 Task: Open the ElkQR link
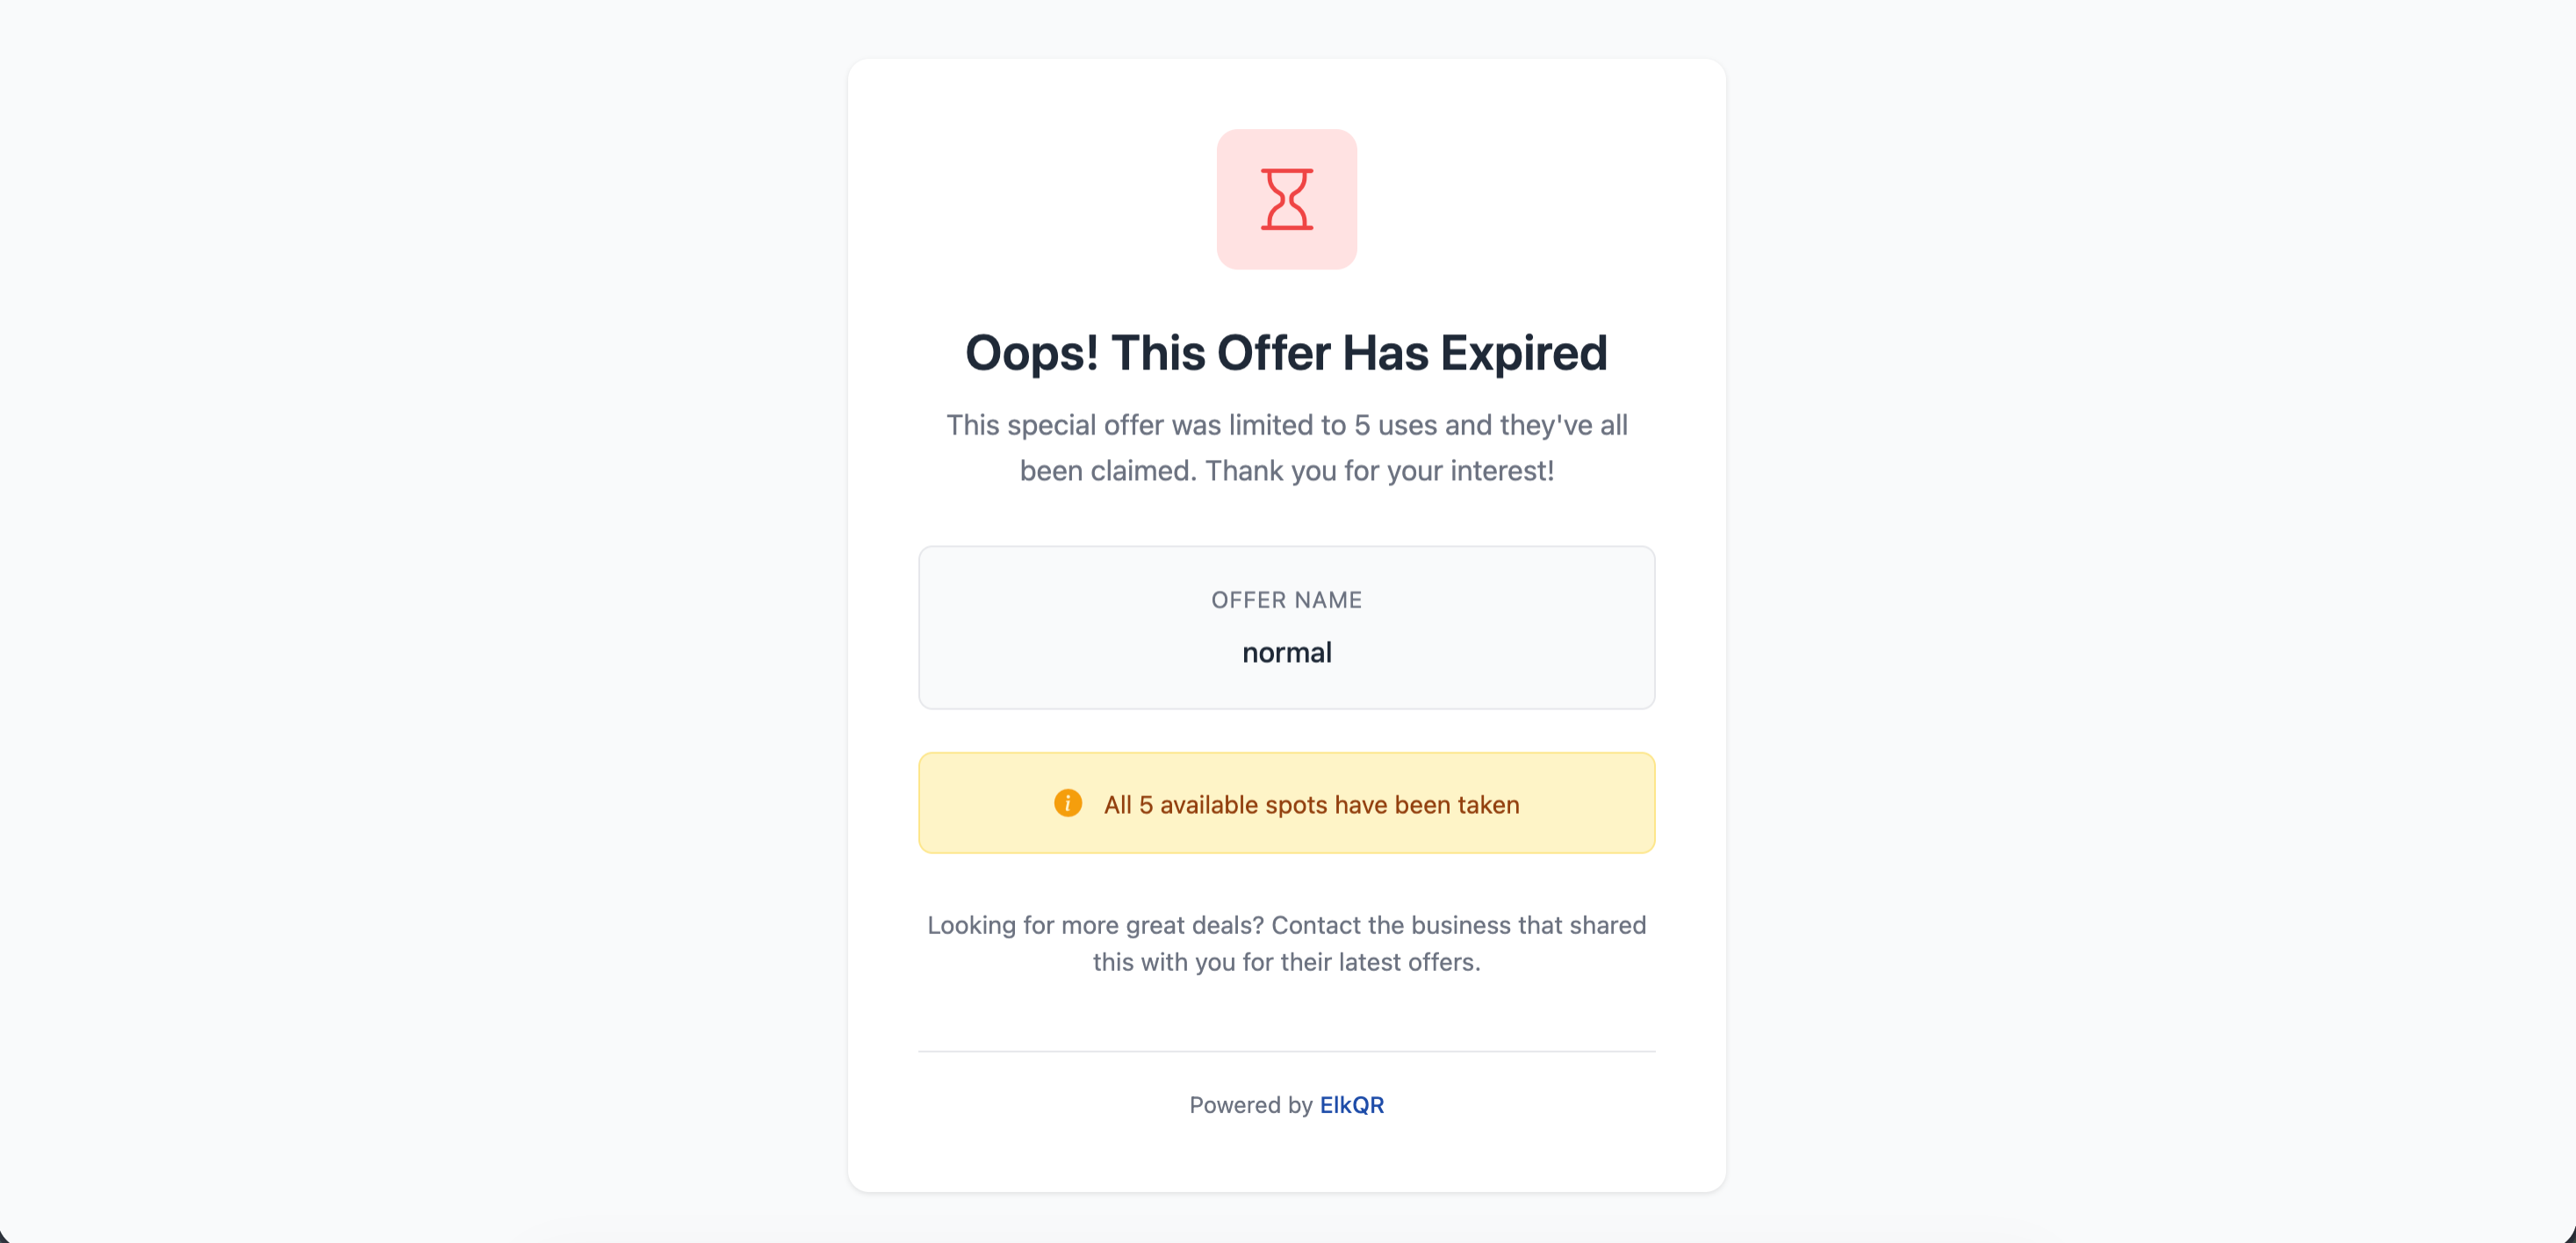[x=1351, y=1105]
